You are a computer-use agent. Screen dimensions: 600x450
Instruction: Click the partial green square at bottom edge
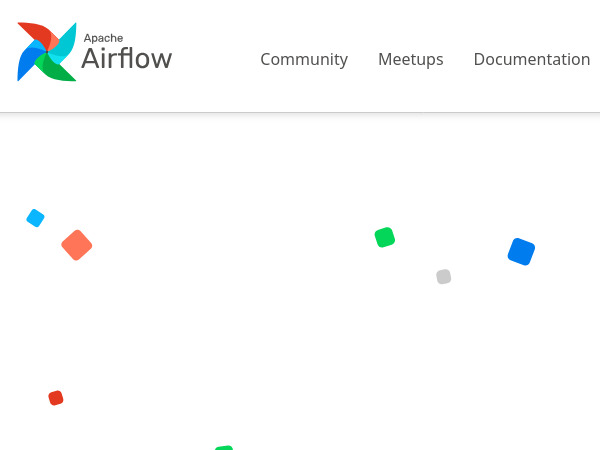(x=224, y=447)
